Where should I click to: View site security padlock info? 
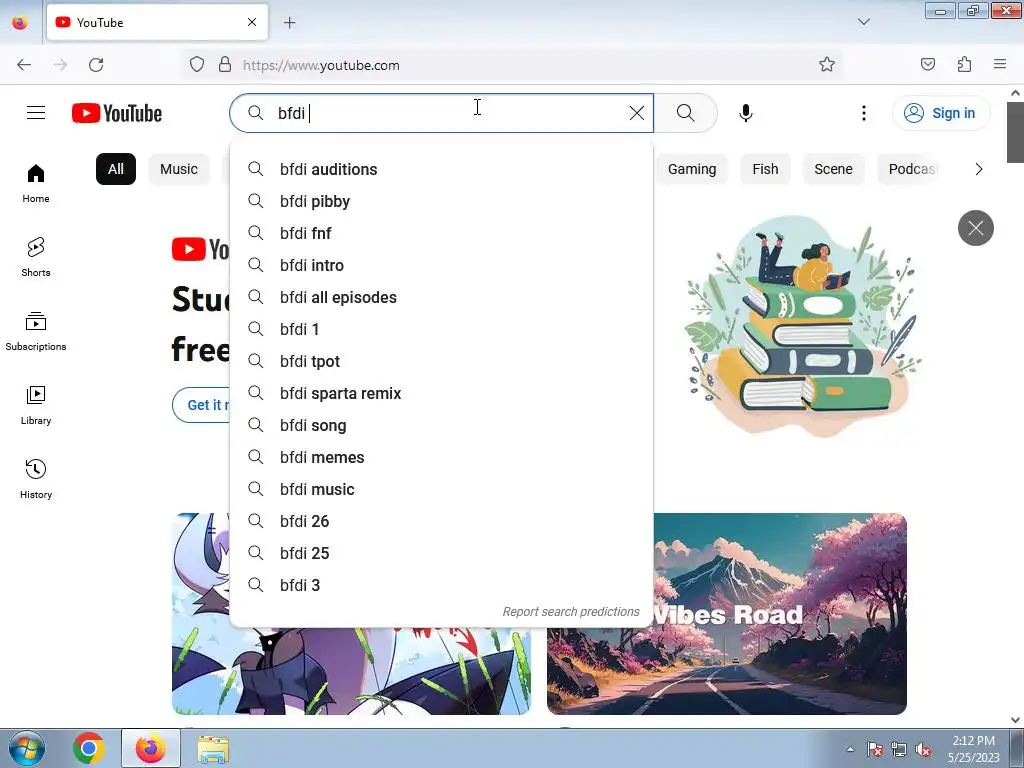[225, 65]
